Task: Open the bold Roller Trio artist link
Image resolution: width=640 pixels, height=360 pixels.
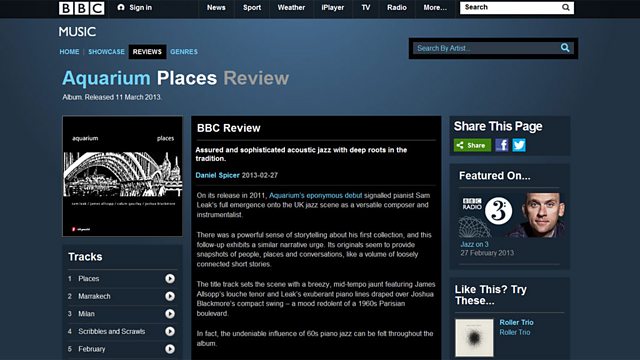Action: (x=516, y=322)
